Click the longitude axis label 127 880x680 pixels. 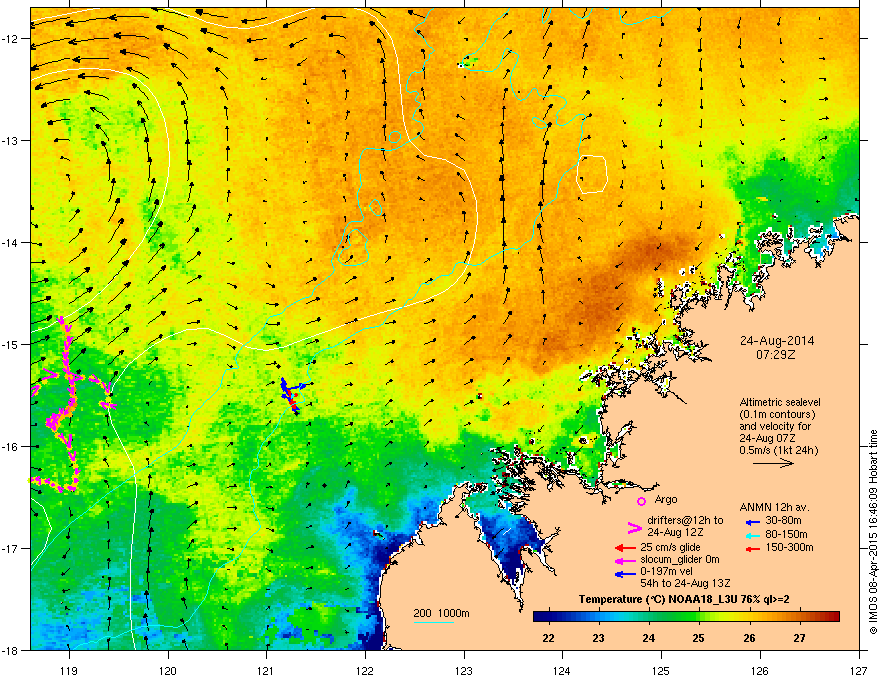click(x=859, y=670)
